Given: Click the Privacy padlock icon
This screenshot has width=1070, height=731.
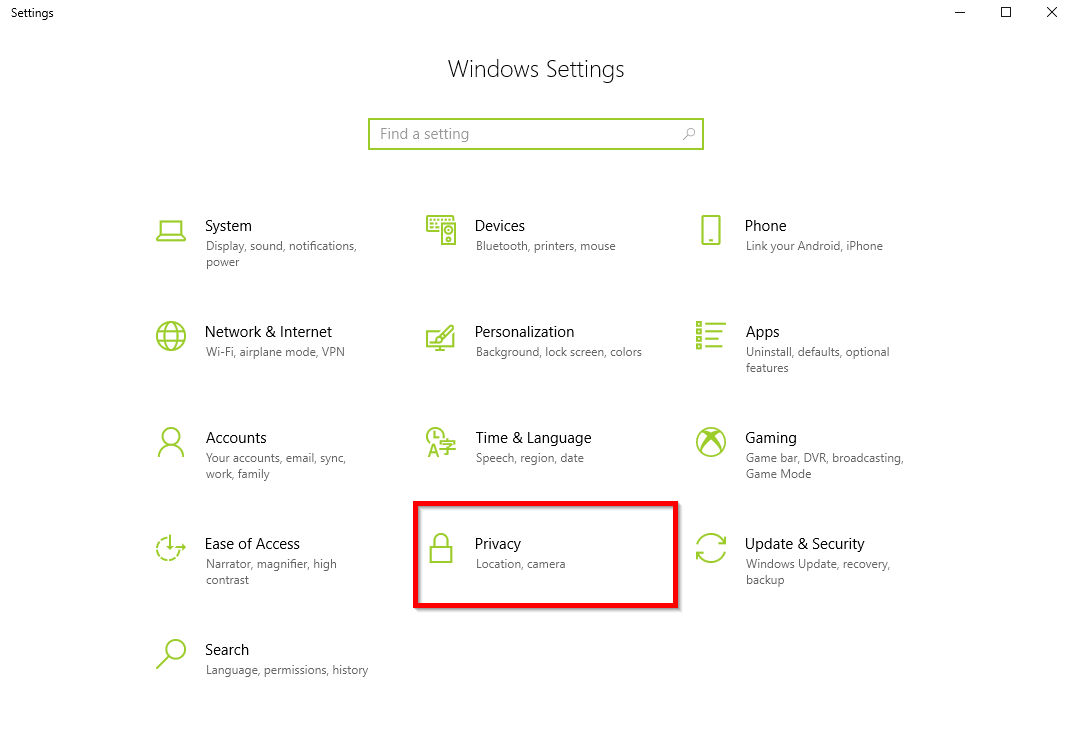Looking at the screenshot, I should point(441,548).
